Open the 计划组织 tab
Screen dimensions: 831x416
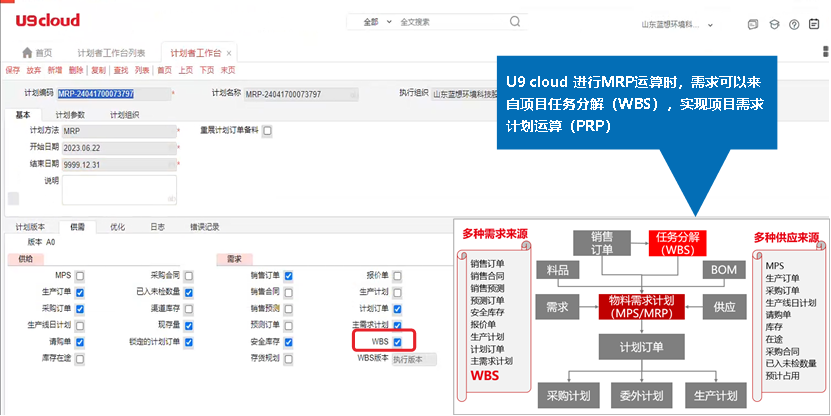pos(125,115)
